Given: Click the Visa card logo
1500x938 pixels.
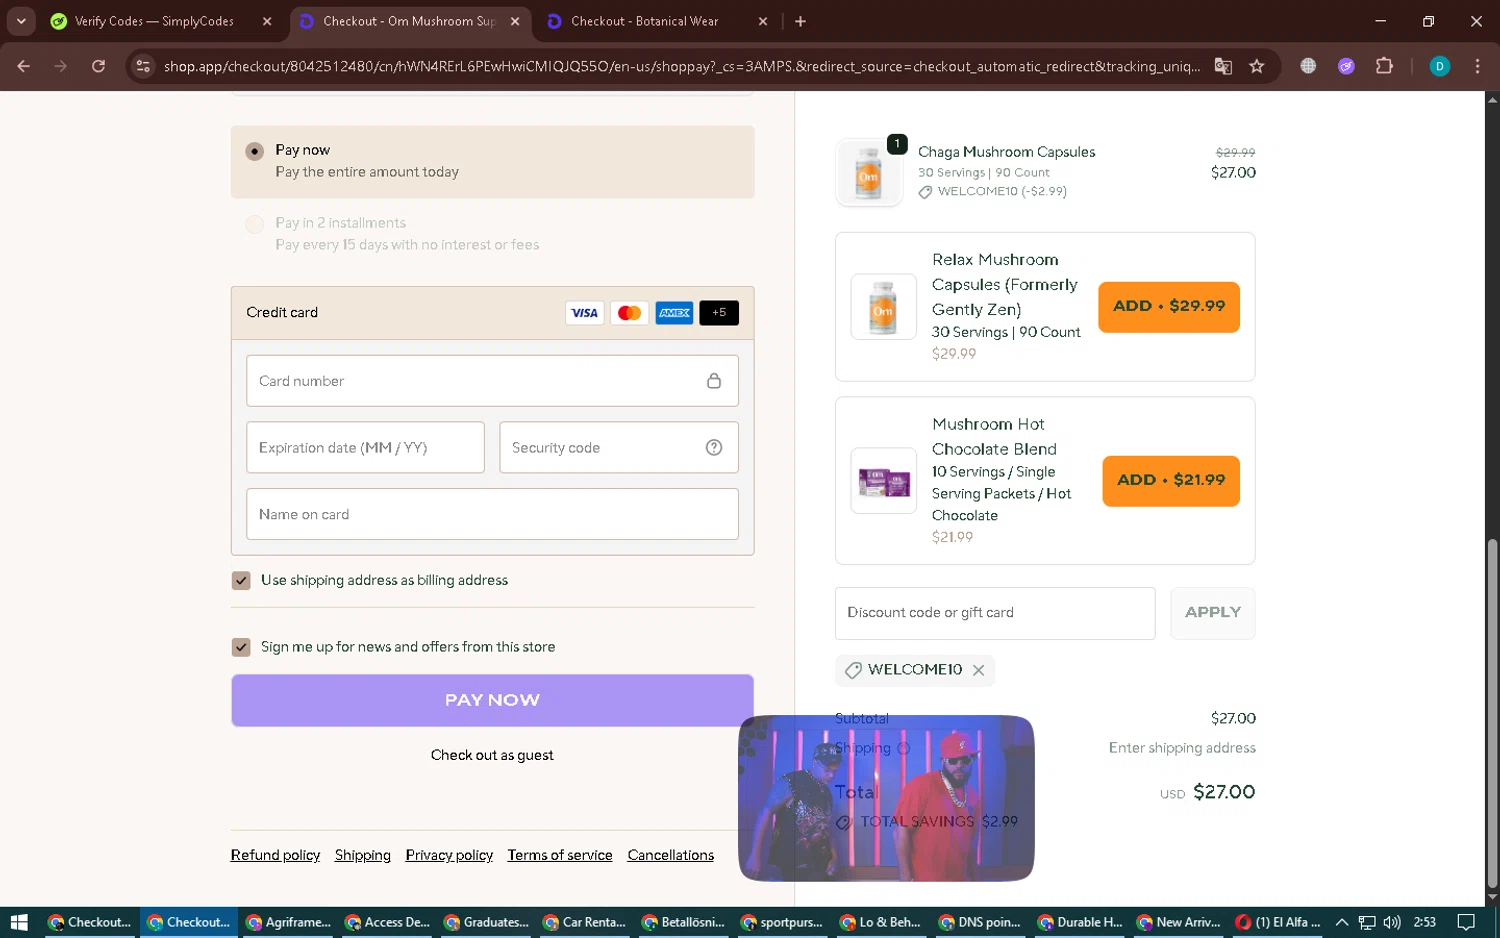Looking at the screenshot, I should pyautogui.click(x=584, y=313).
